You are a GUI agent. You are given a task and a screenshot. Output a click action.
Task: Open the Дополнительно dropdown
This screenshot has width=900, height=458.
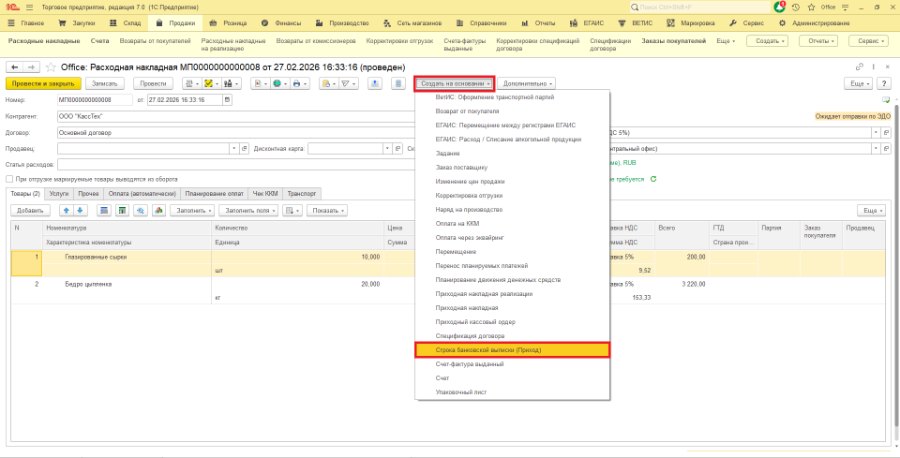point(526,84)
